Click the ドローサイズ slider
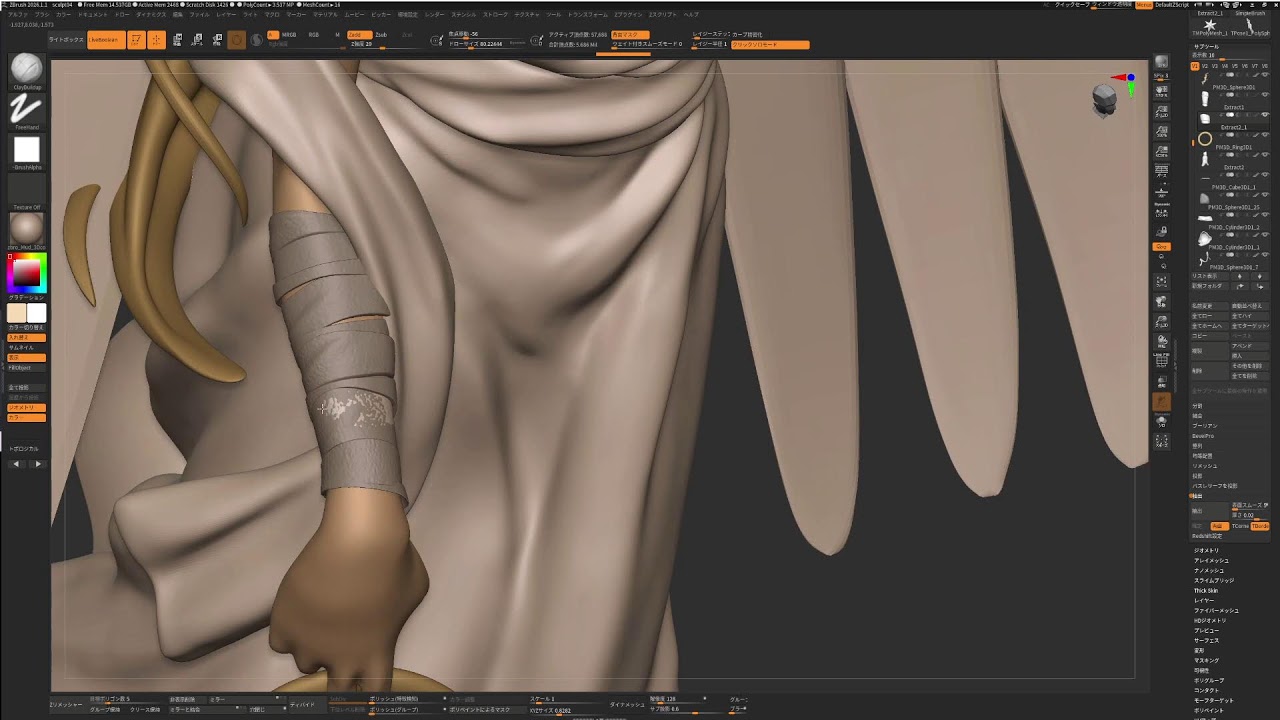The width and height of the screenshot is (1280, 720). pos(489,43)
